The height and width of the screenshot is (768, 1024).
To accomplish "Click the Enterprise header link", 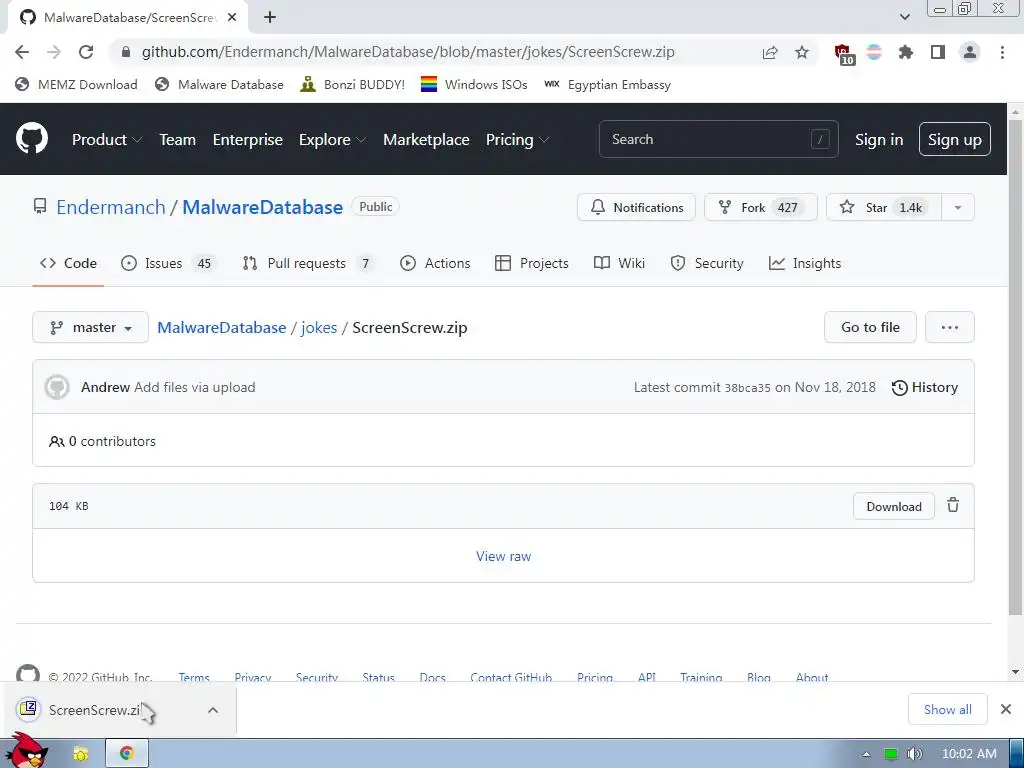I will point(248,139).
